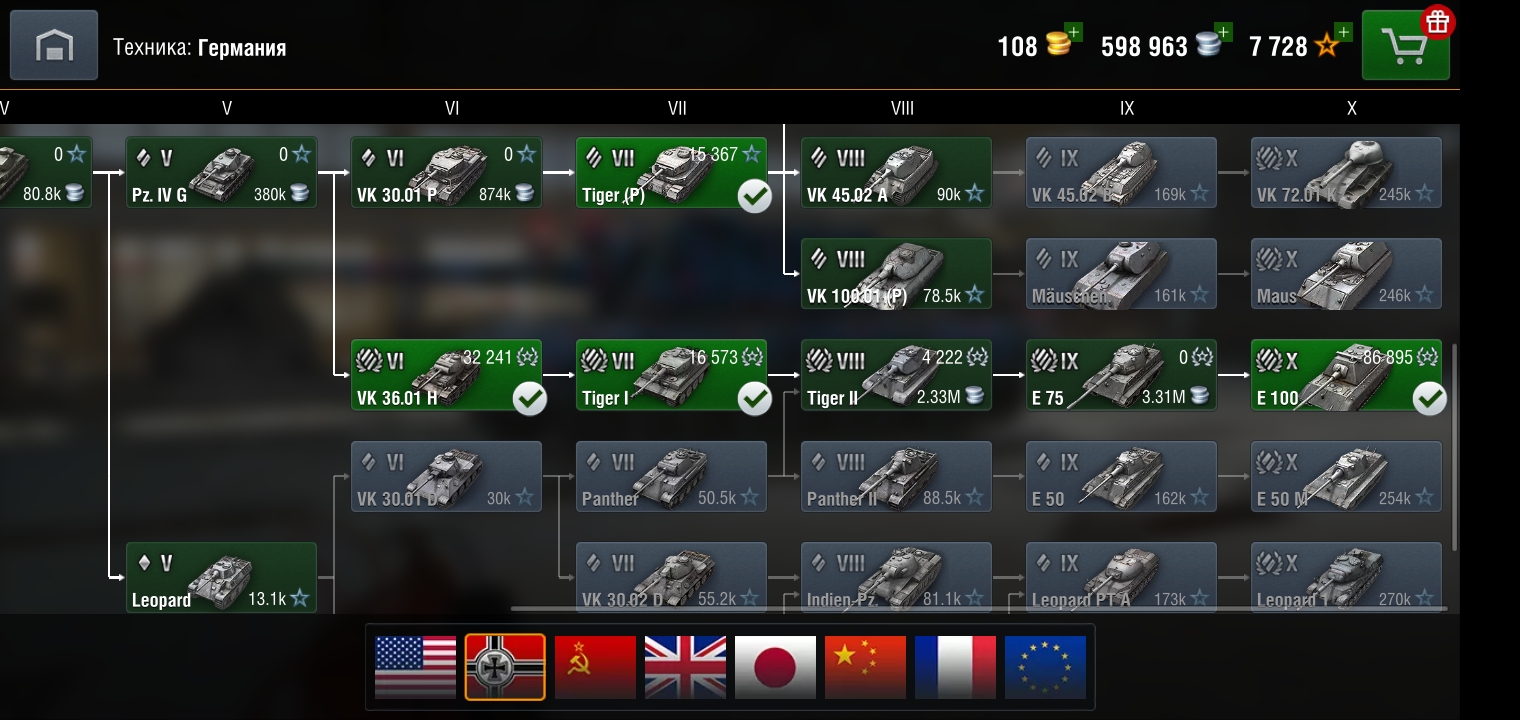Click the E 100 checkmark
Image resolution: width=1520 pixels, height=720 pixels.
click(x=1429, y=399)
